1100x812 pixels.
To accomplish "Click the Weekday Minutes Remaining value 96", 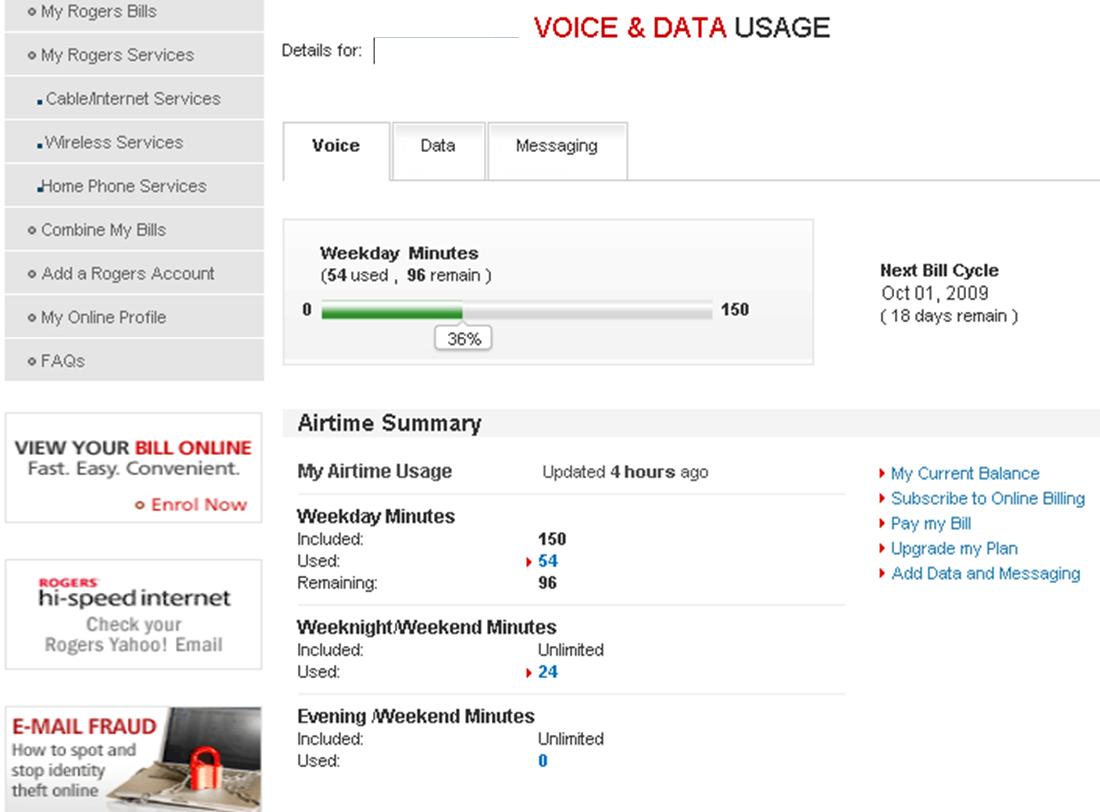I will click(x=547, y=583).
